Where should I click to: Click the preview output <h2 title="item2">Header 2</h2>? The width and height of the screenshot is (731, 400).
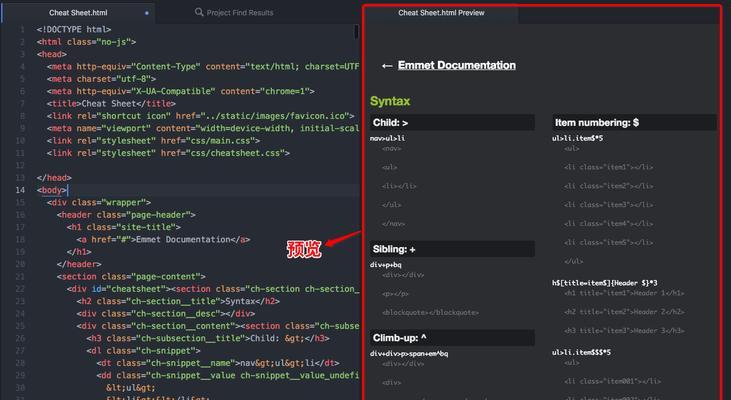pyautogui.click(x=624, y=311)
